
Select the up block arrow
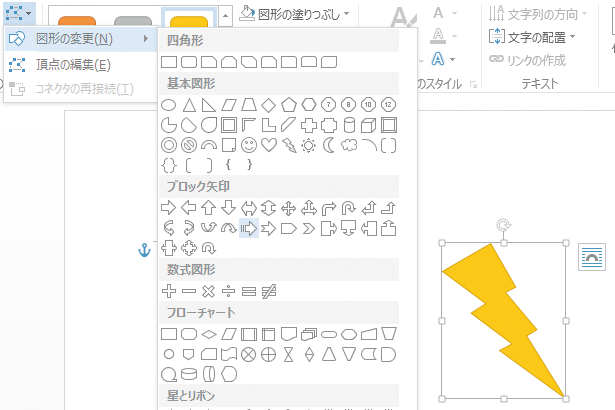[x=209, y=208]
